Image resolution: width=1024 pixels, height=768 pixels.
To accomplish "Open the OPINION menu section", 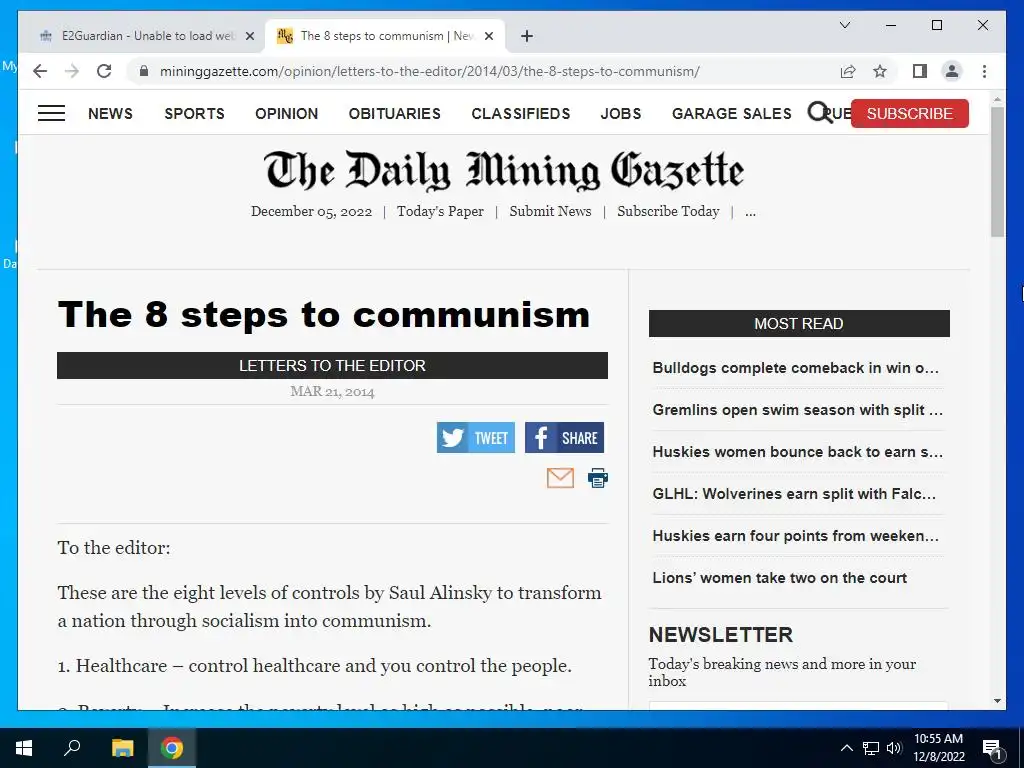I will point(287,114).
